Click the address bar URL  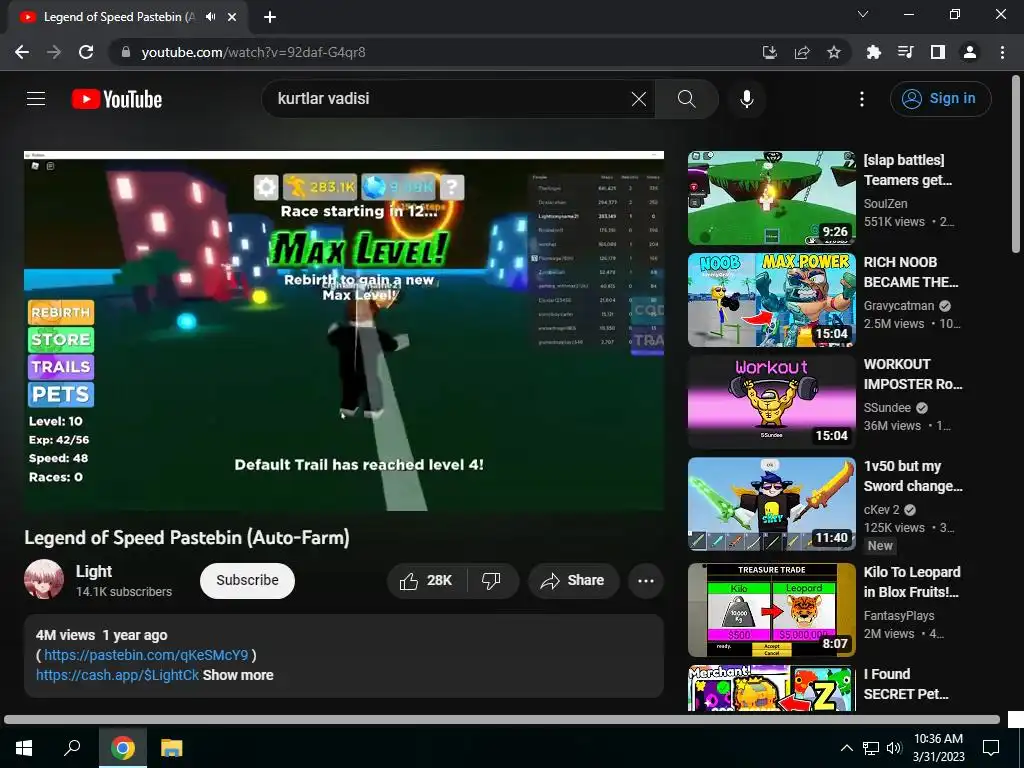253,52
